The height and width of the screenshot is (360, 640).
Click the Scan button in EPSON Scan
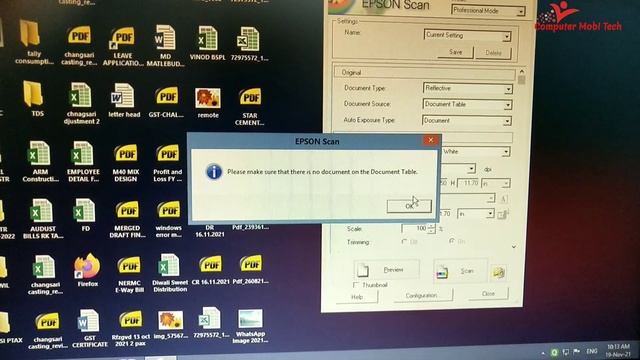tap(460, 271)
